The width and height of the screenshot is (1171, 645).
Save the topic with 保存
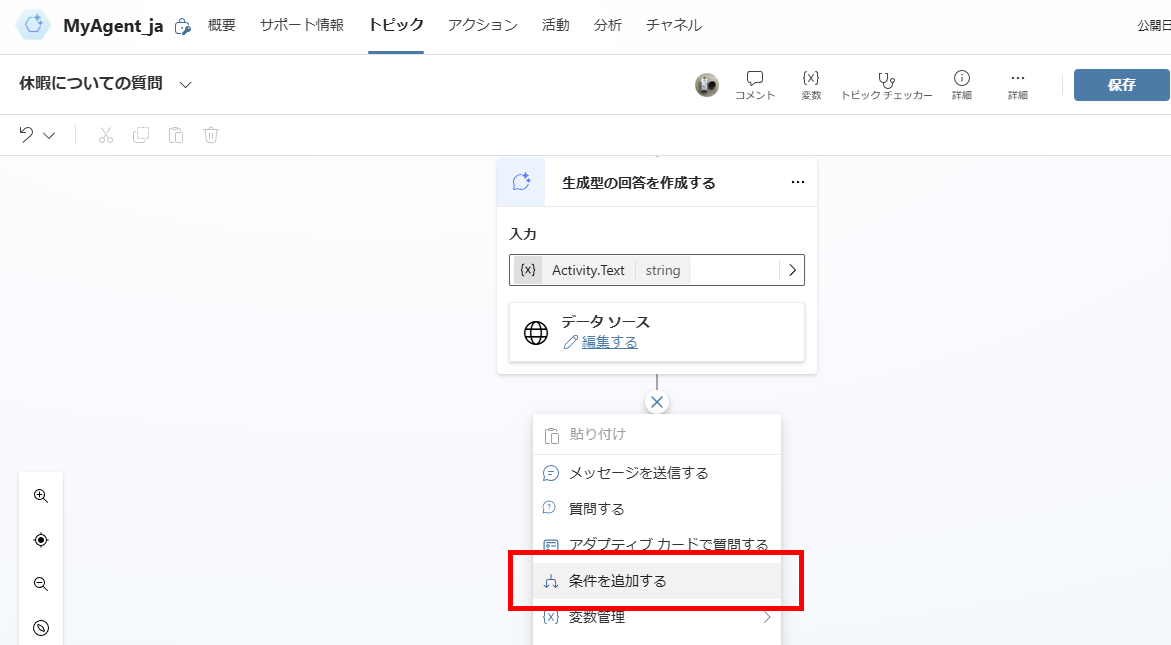1121,85
